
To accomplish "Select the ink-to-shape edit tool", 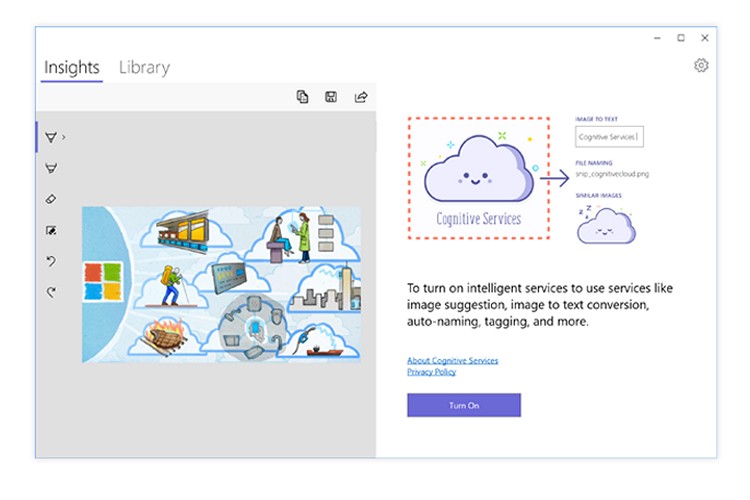I will pos(51,231).
